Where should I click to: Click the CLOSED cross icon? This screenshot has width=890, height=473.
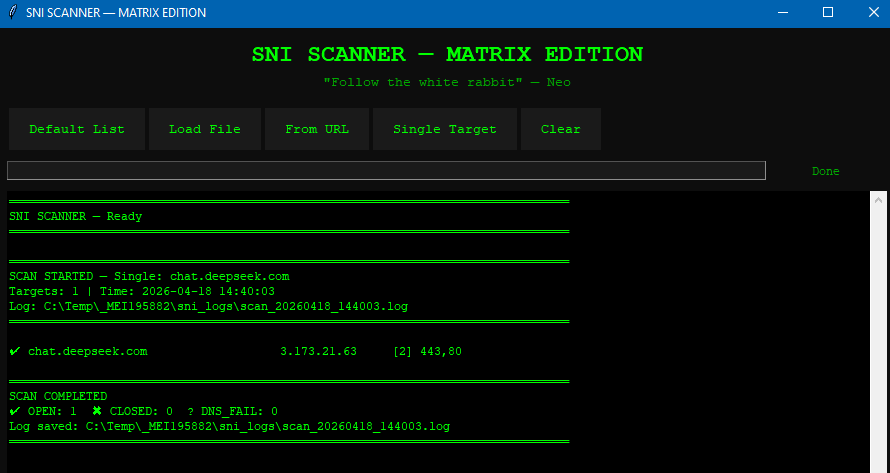(97, 411)
